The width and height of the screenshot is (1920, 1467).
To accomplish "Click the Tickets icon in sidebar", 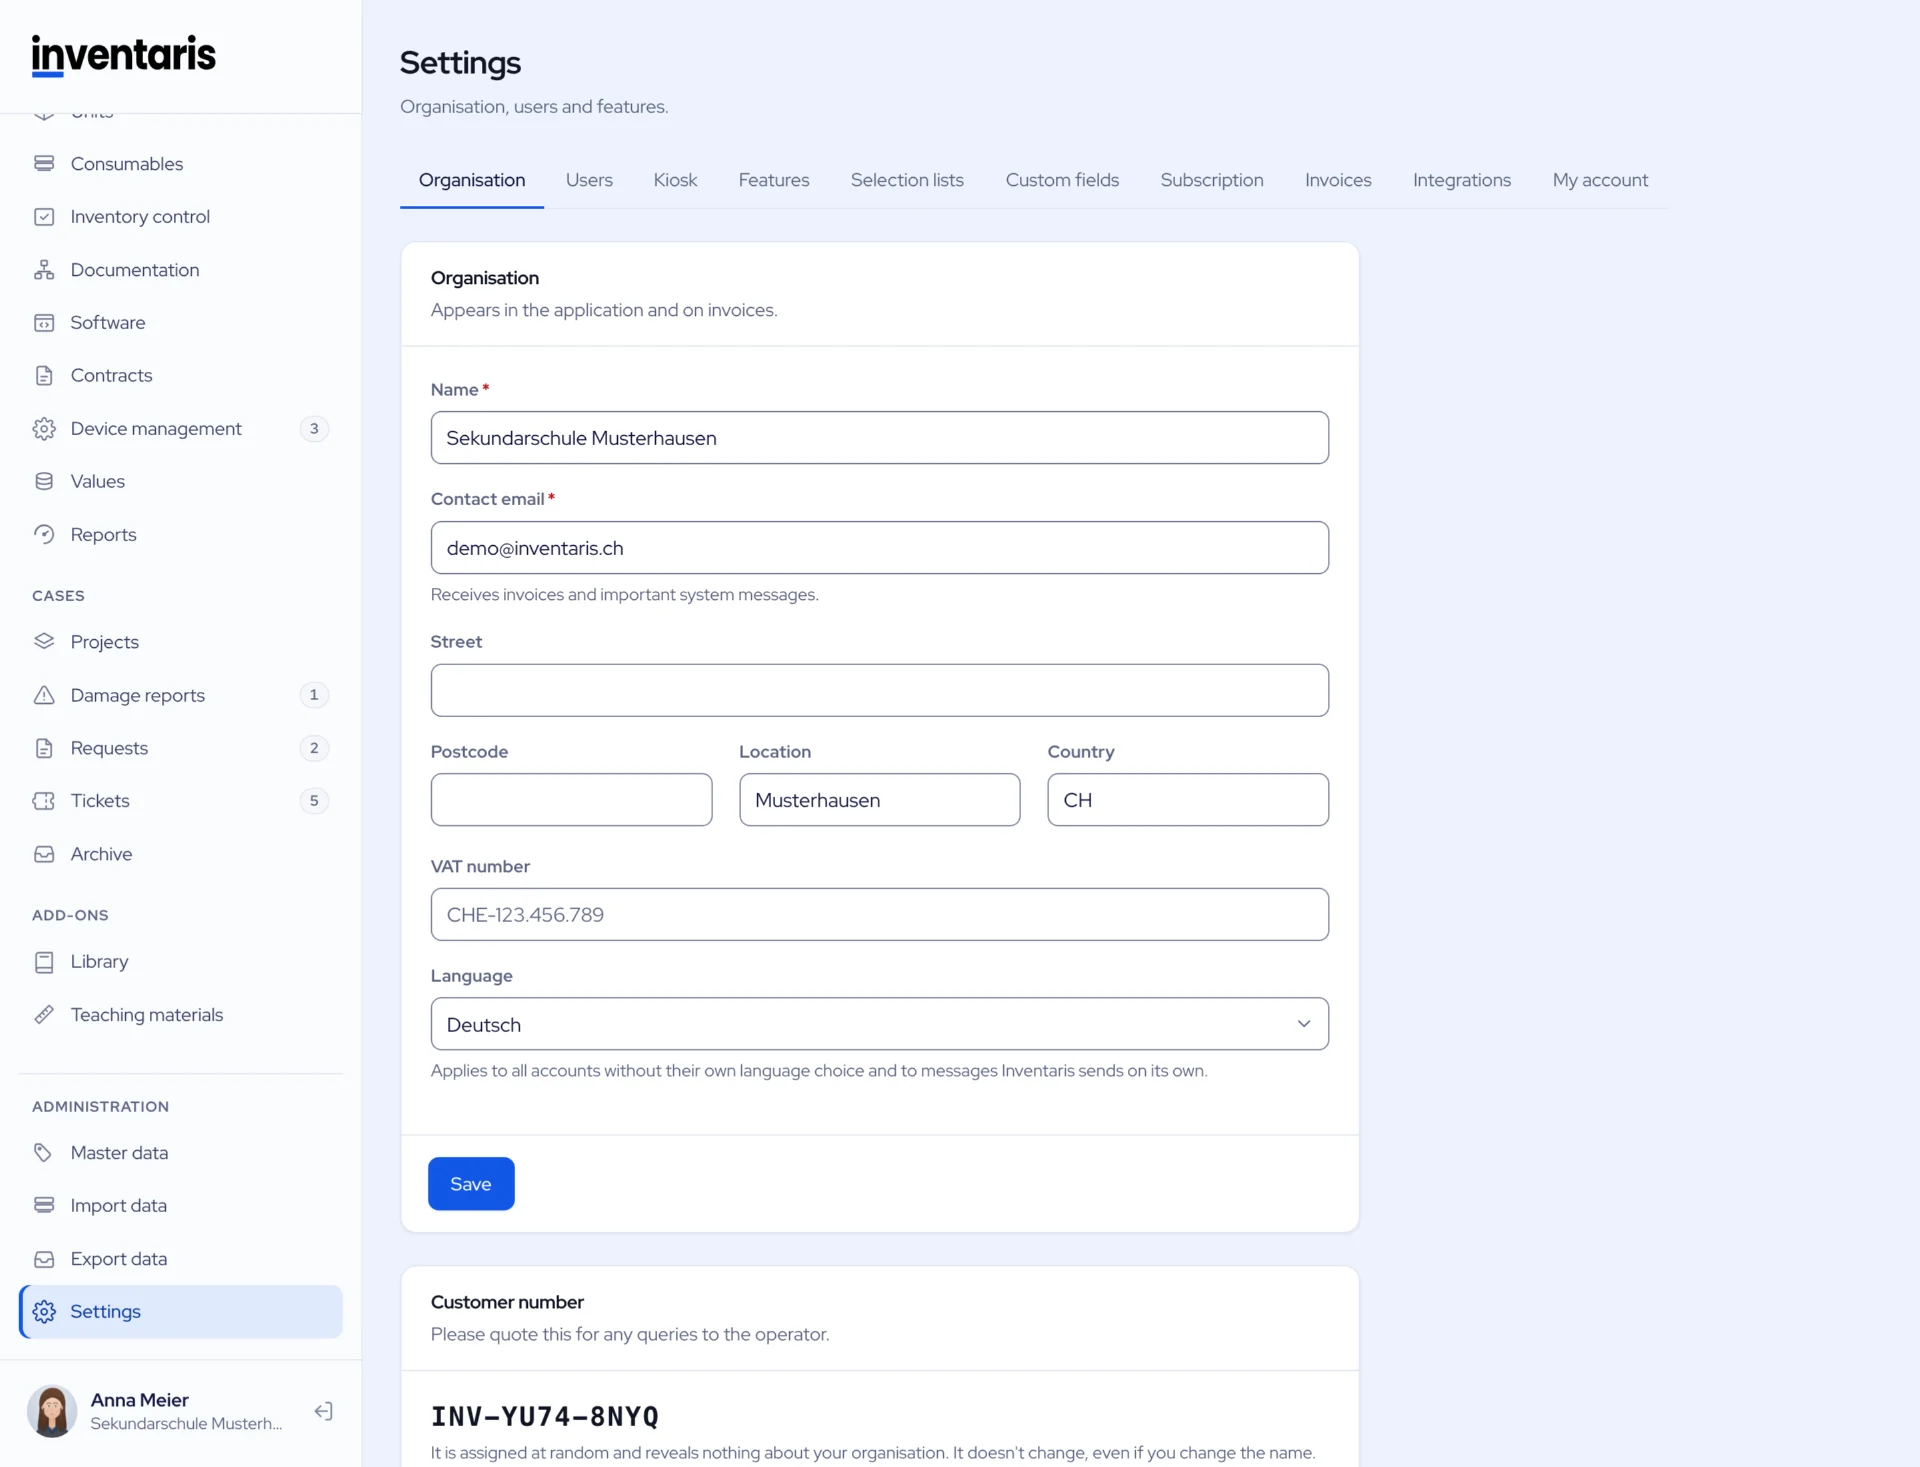I will (x=44, y=800).
